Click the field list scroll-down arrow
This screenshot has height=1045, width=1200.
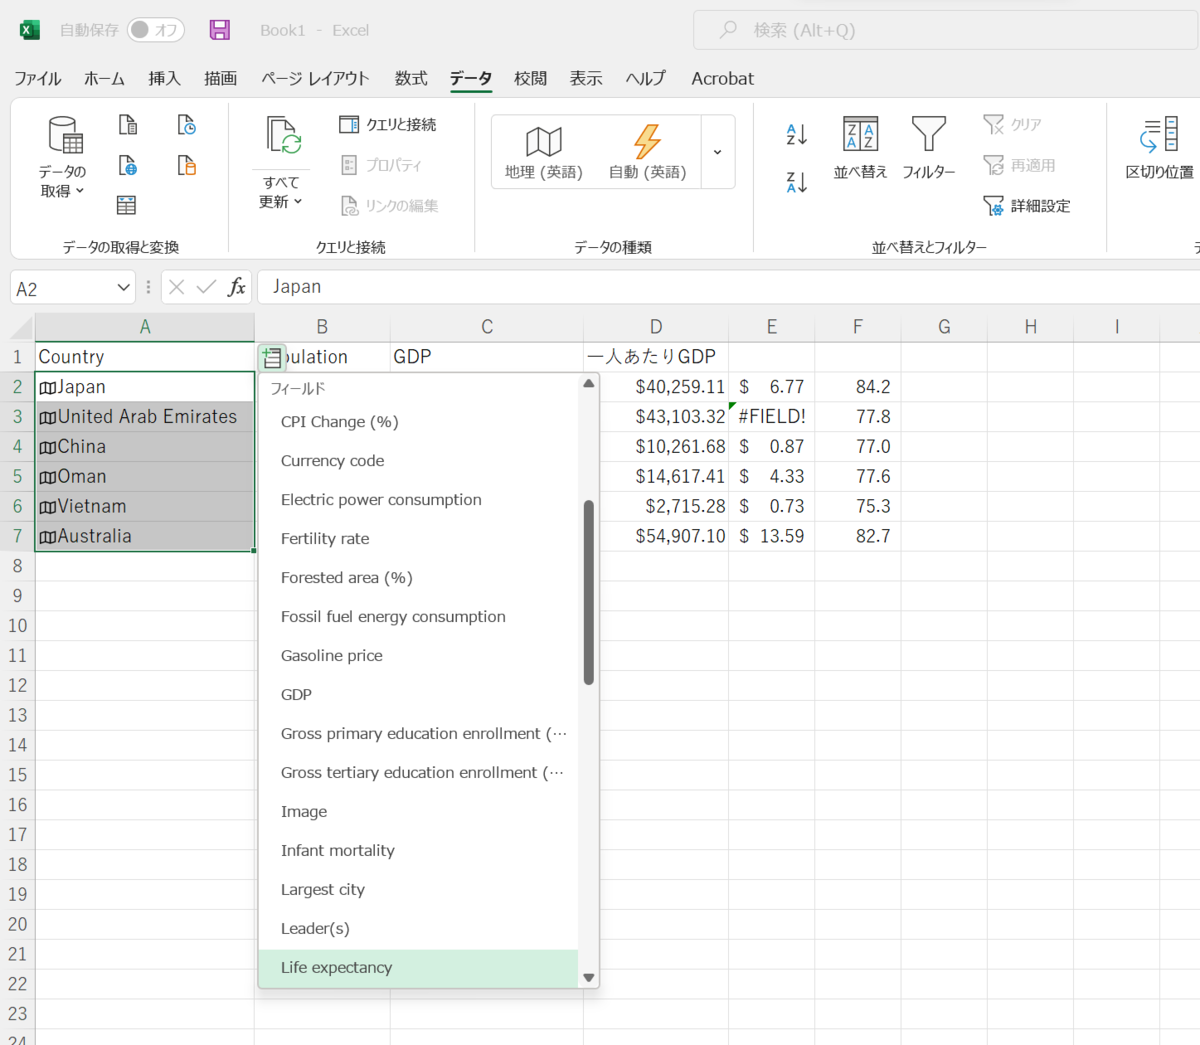(x=589, y=978)
